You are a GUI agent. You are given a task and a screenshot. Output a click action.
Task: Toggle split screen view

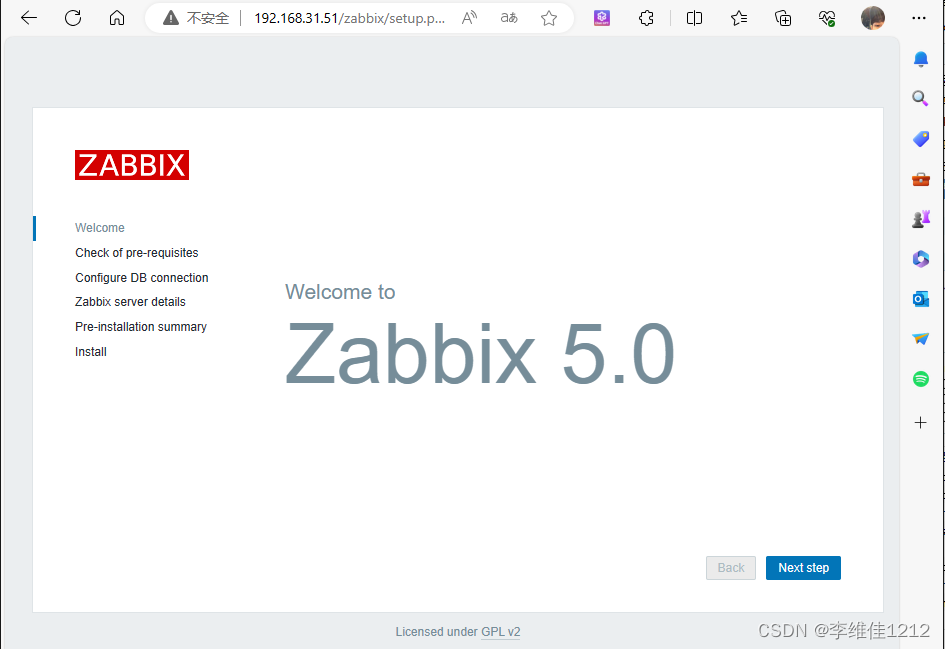(694, 18)
